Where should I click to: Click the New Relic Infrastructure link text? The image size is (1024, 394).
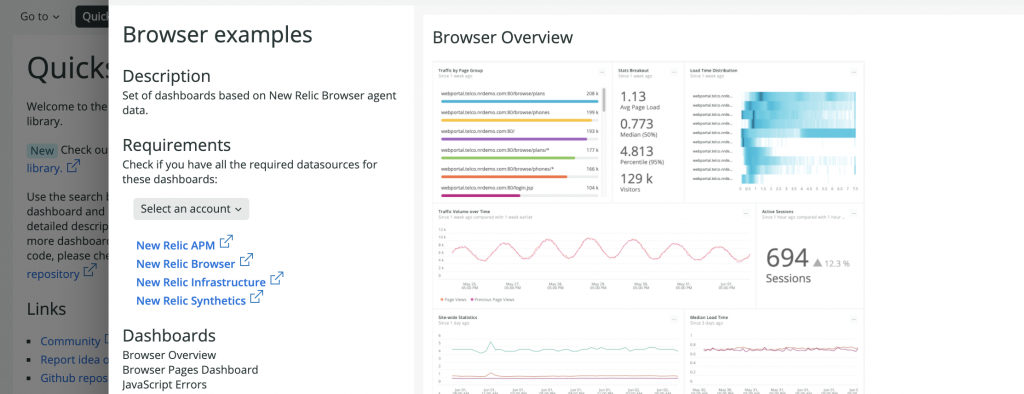tap(201, 282)
